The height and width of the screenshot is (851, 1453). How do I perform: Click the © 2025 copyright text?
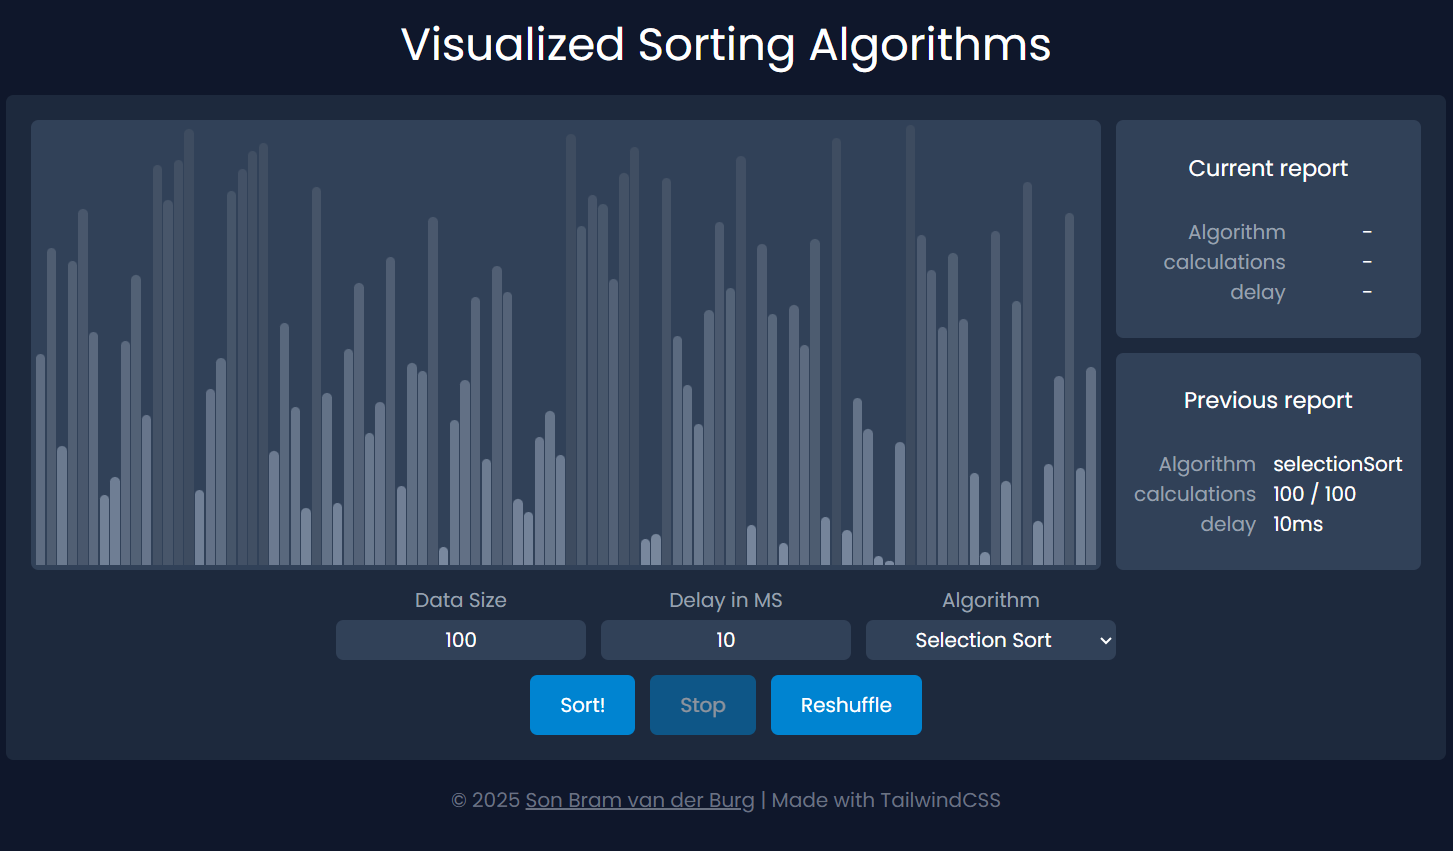(x=485, y=800)
